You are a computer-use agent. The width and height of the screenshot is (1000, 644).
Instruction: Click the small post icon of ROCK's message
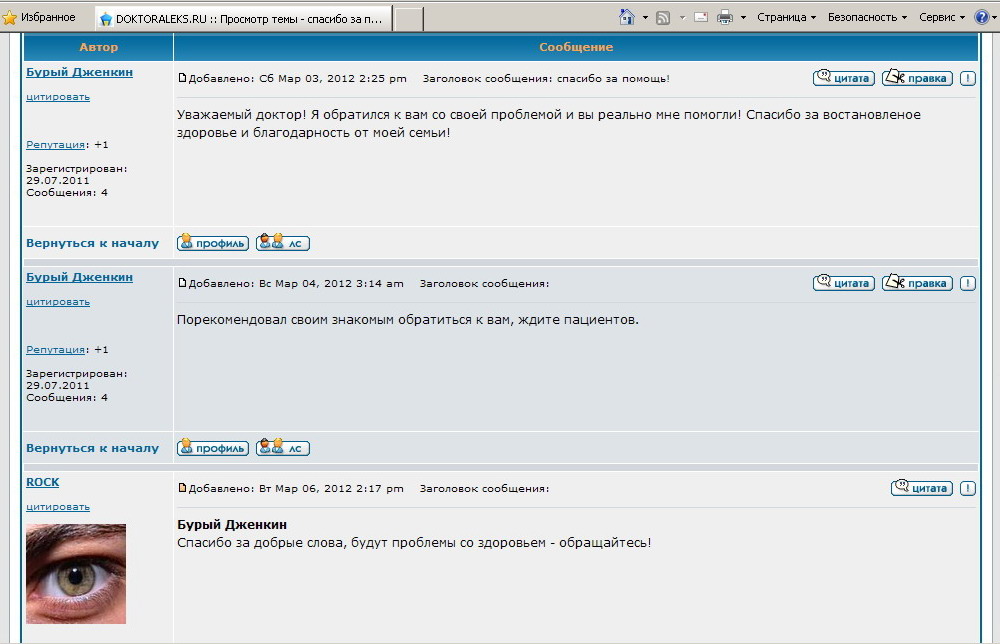[x=182, y=488]
